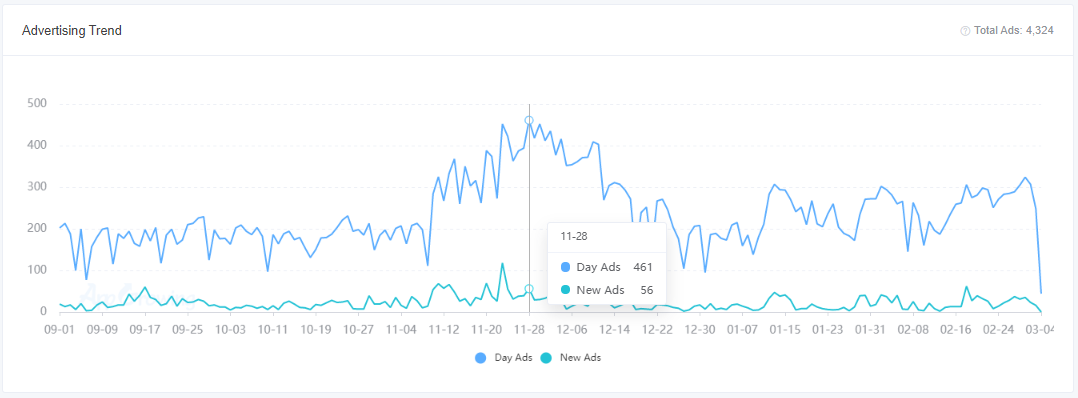Click the 02-16 x-axis date label
This screenshot has width=1078, height=398.
pyautogui.click(x=955, y=329)
